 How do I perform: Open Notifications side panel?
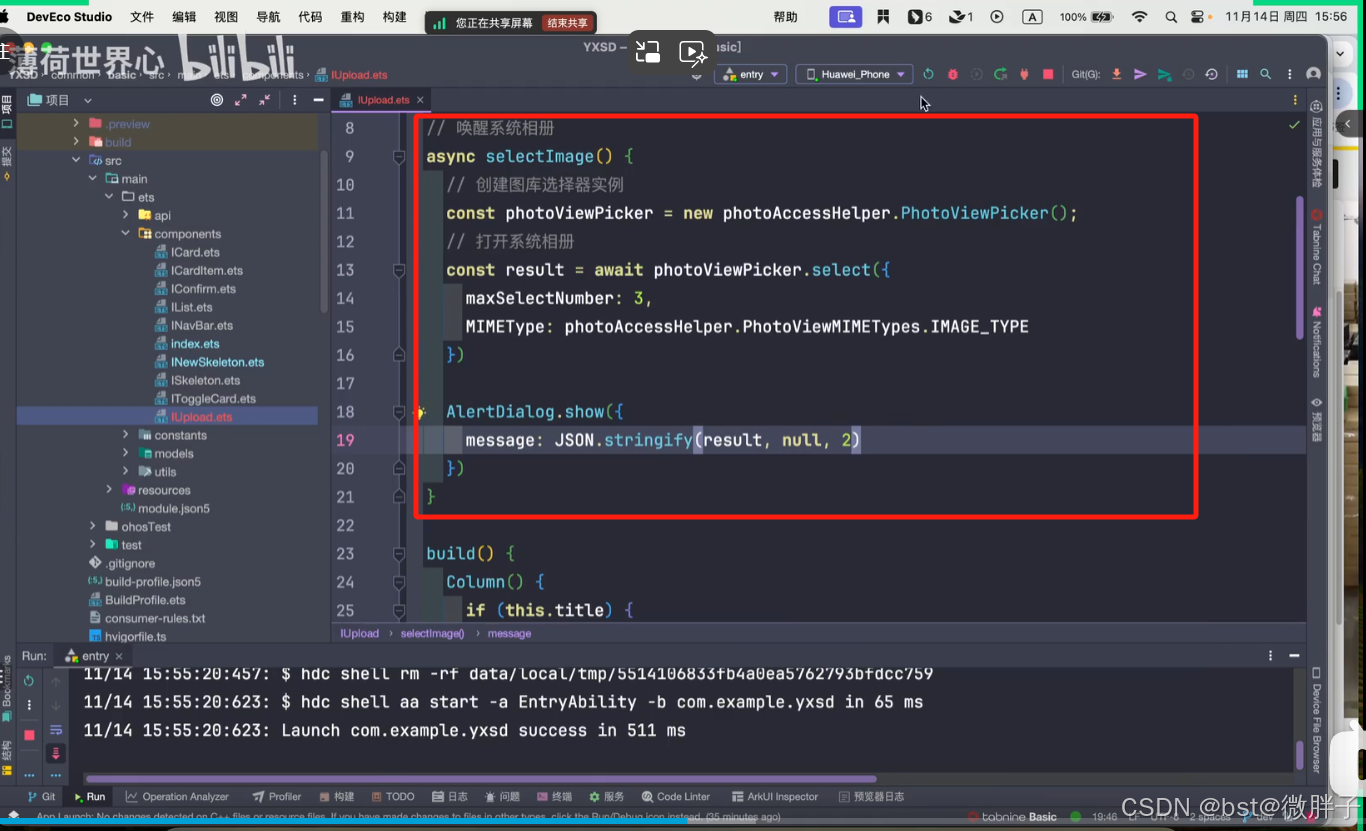[x=1316, y=342]
